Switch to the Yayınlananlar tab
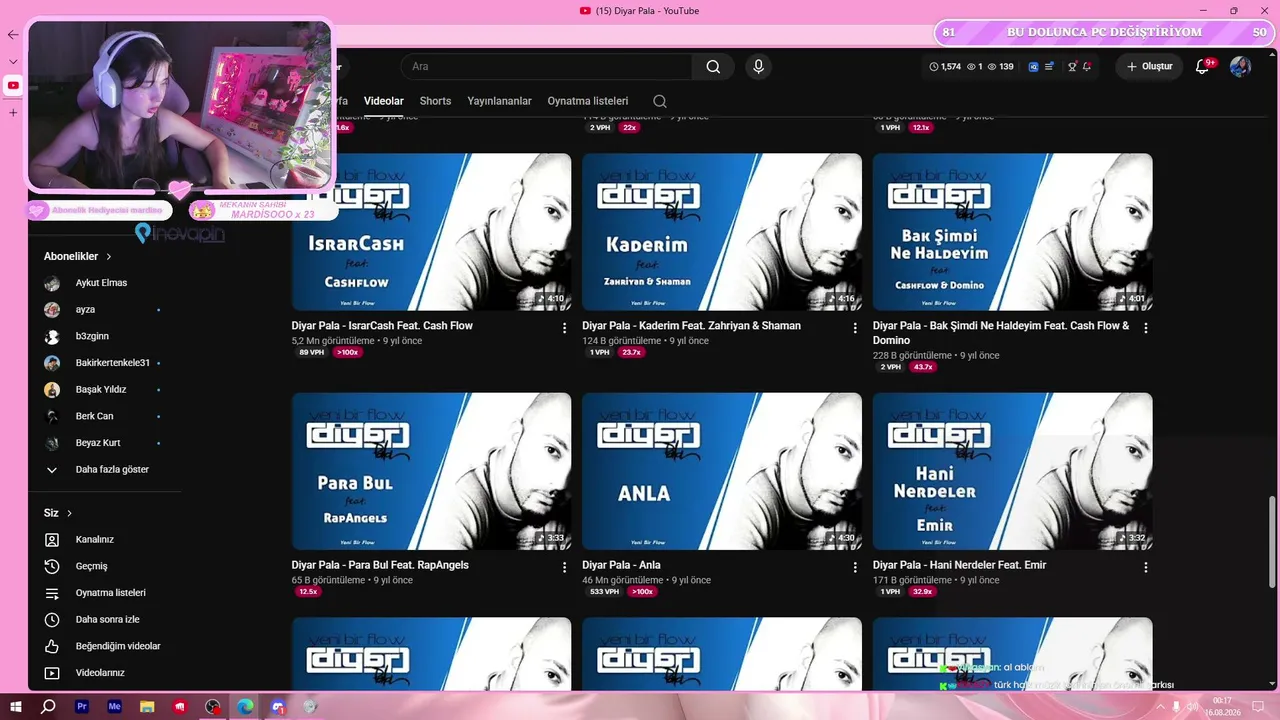 tap(499, 101)
